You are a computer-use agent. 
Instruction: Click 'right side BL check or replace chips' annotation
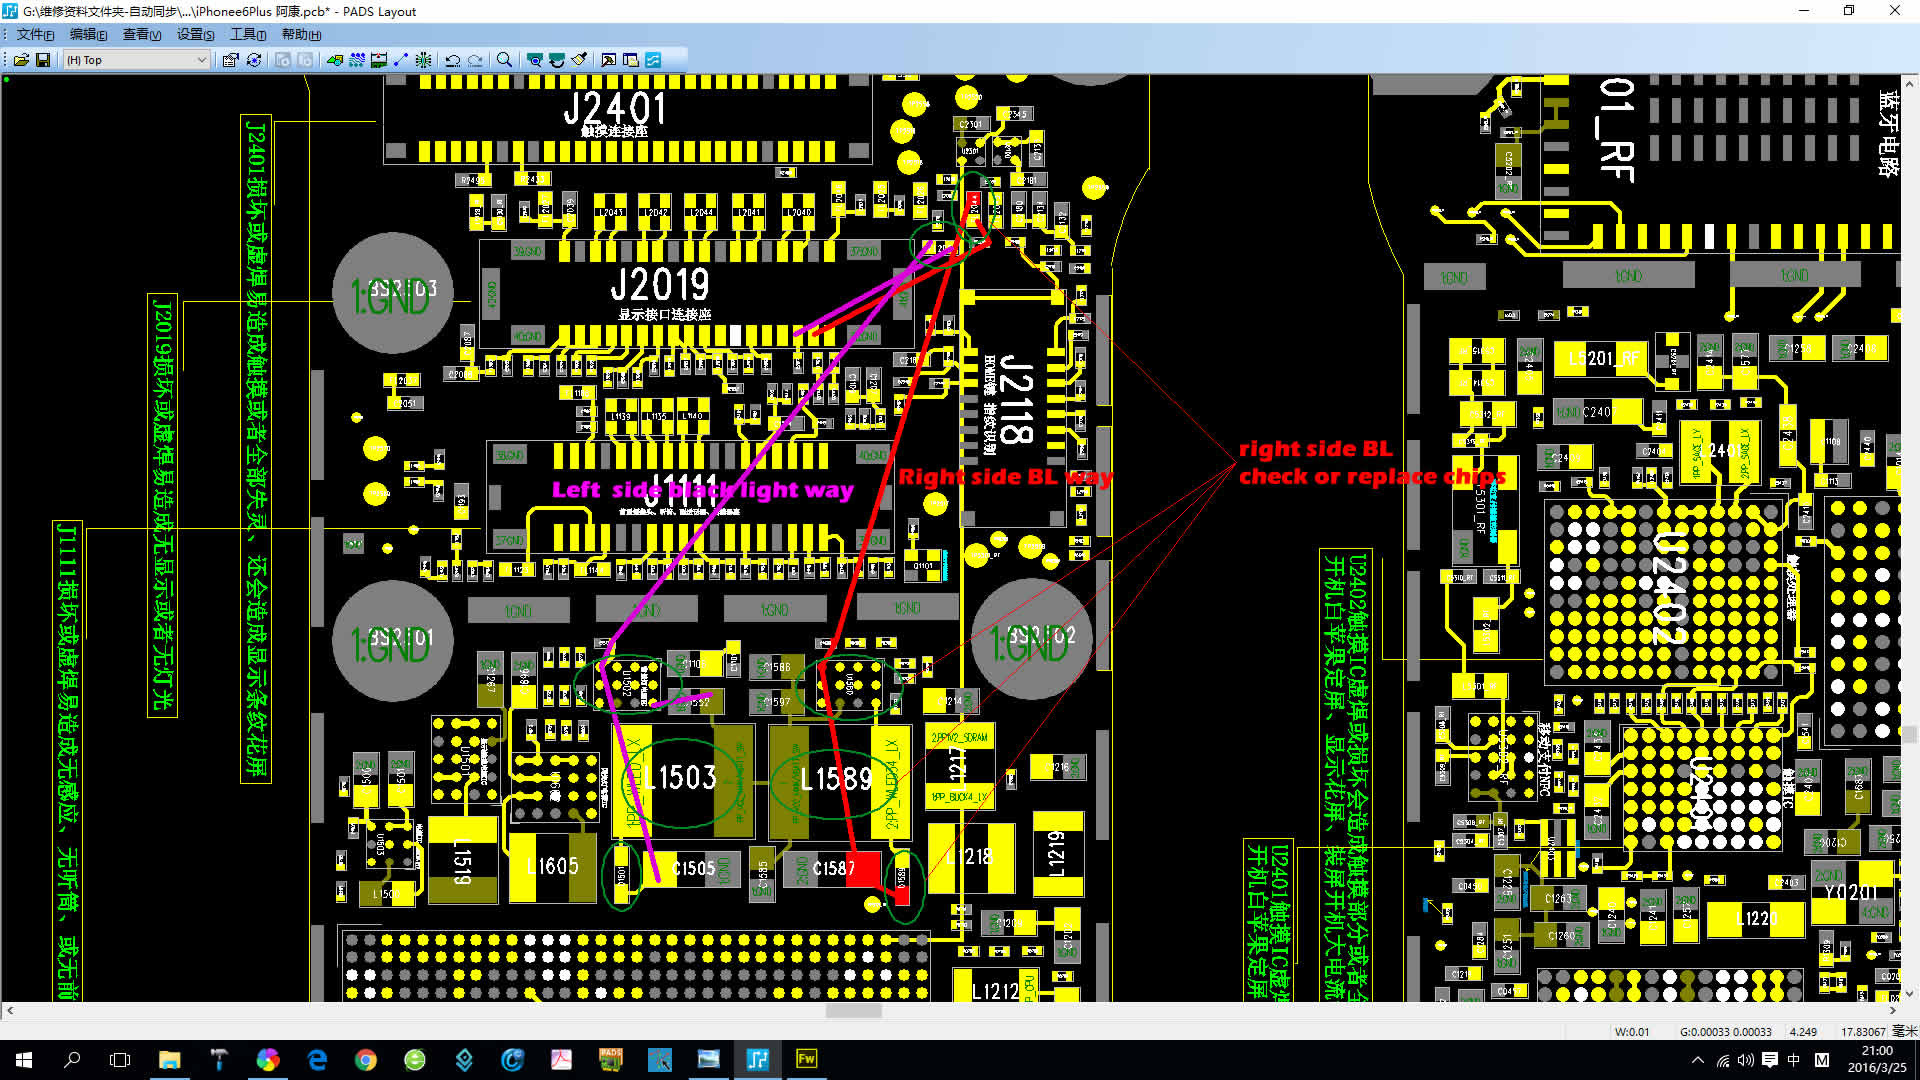pos(1371,463)
